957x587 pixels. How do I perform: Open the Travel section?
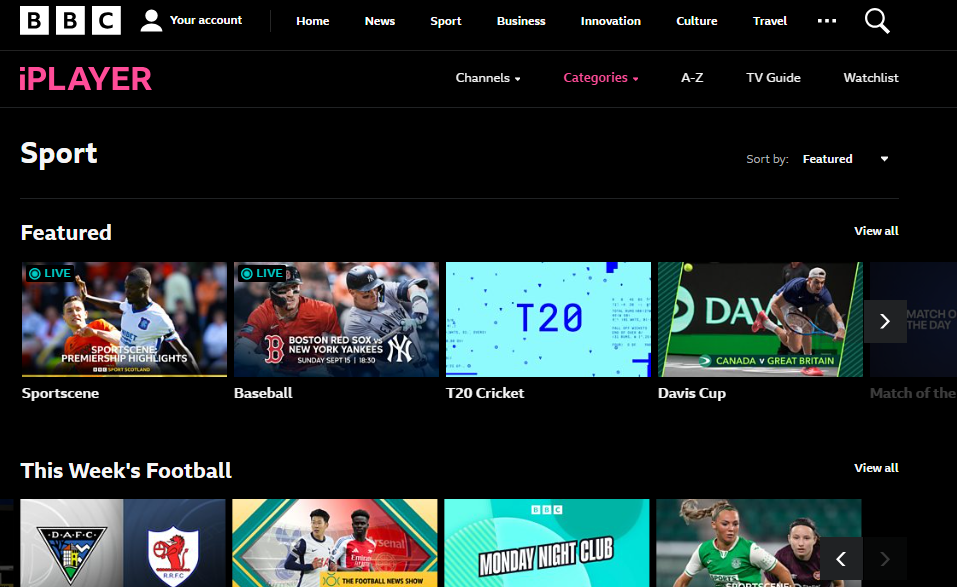[x=770, y=21]
